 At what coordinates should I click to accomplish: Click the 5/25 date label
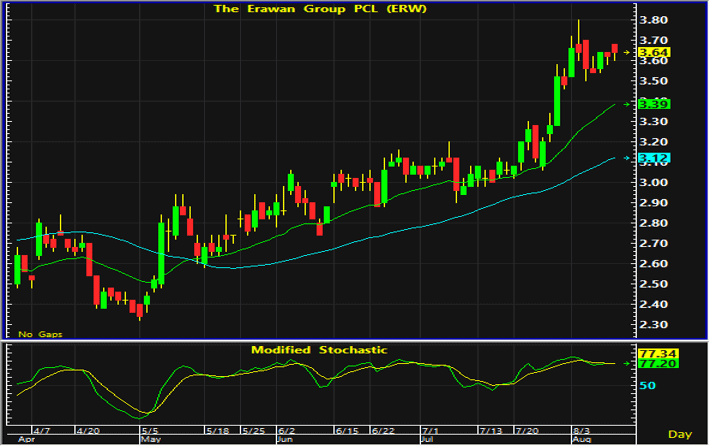[254, 431]
